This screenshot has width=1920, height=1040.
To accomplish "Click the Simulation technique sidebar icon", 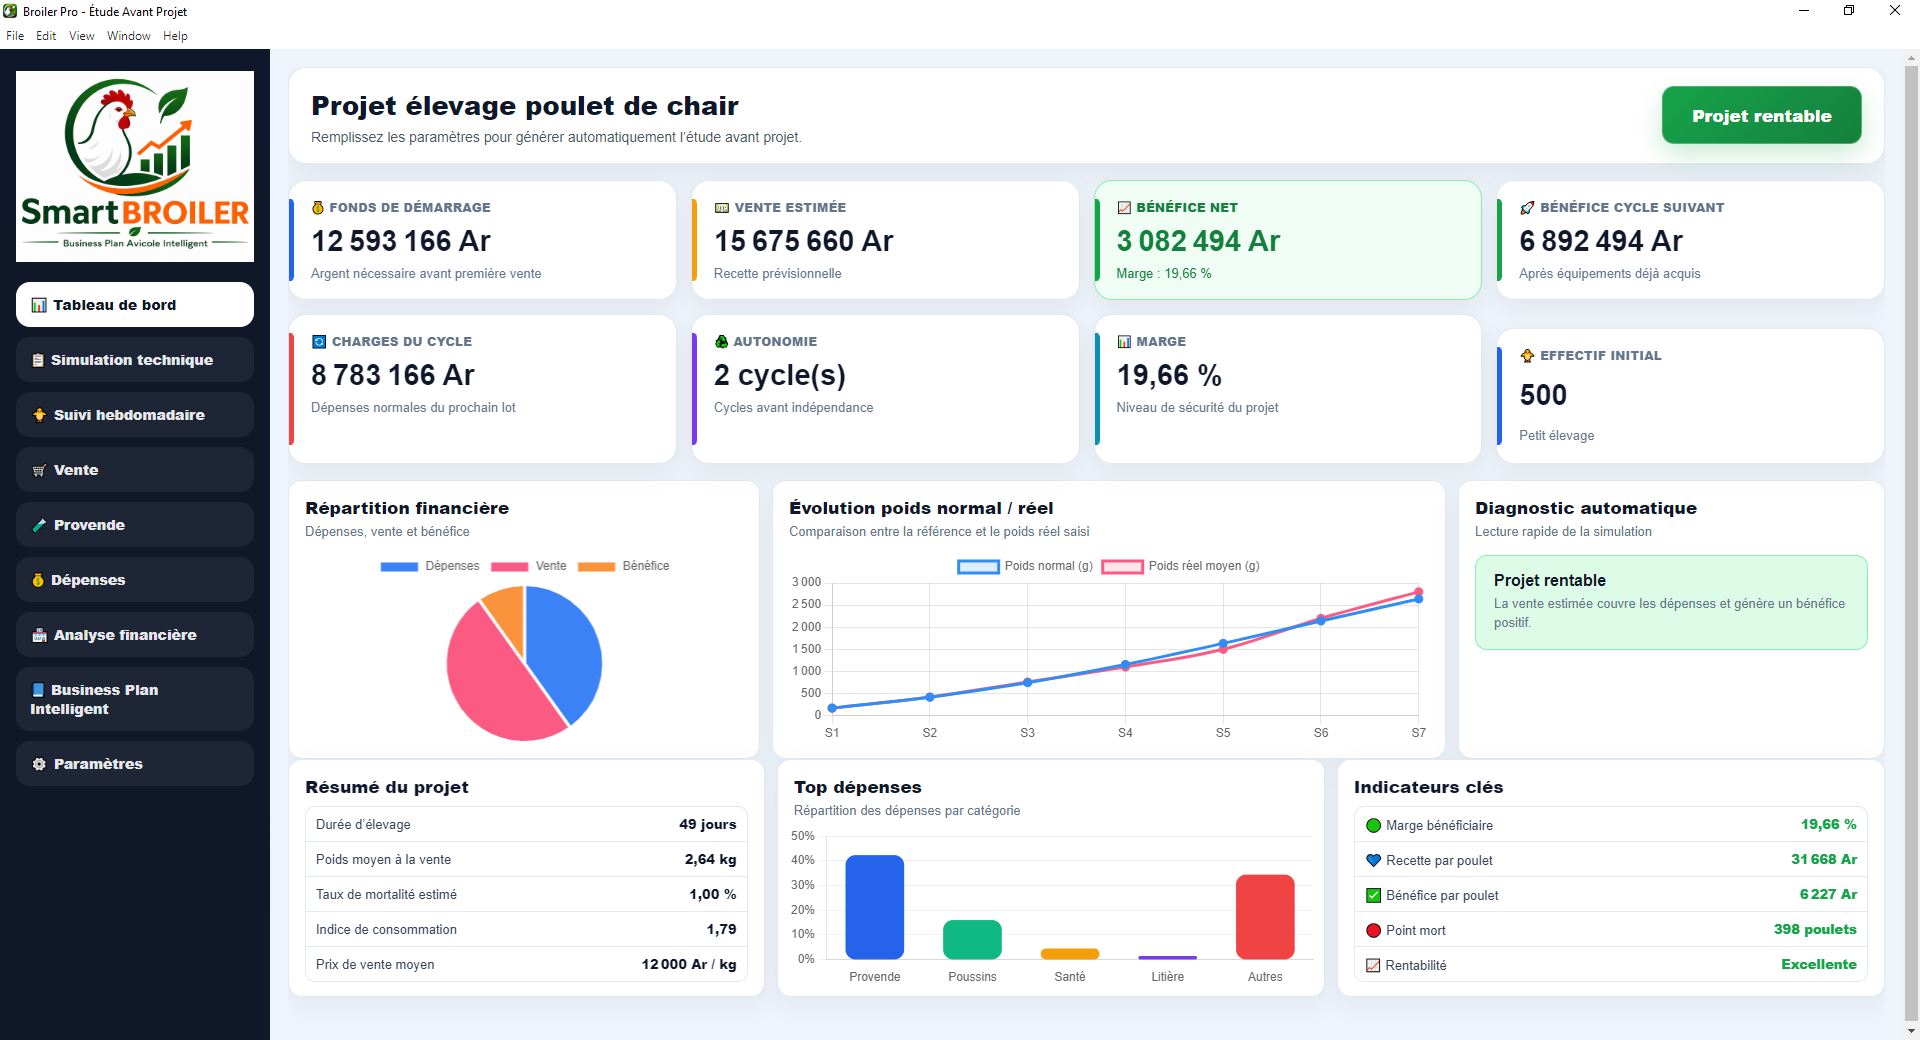I will point(38,360).
